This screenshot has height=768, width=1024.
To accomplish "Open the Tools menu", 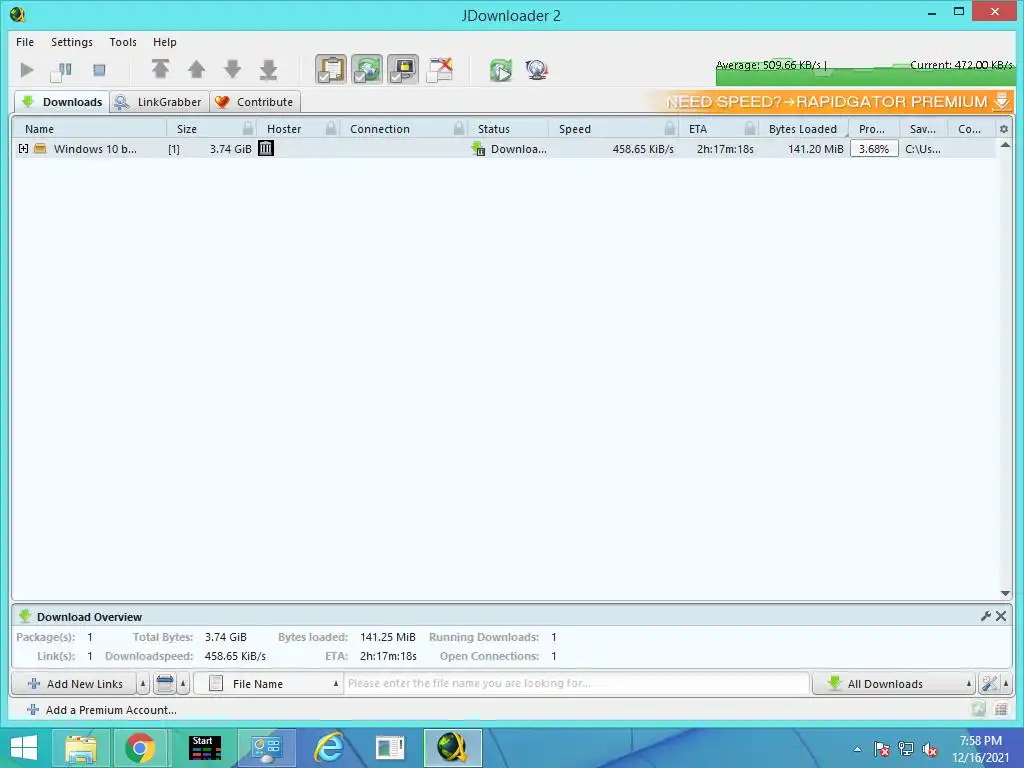I will click(x=123, y=42).
